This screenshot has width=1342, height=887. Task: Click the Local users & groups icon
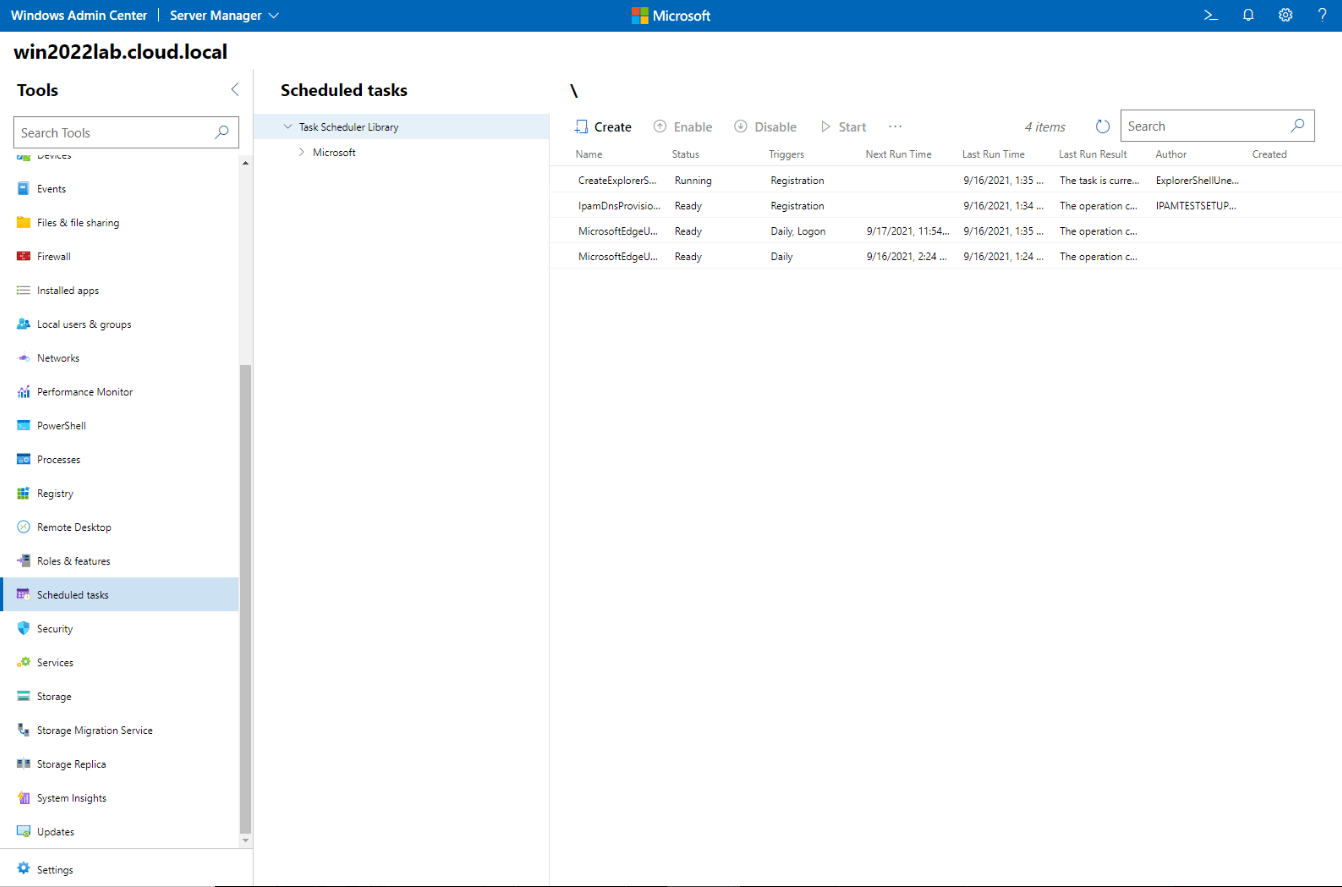coord(24,324)
